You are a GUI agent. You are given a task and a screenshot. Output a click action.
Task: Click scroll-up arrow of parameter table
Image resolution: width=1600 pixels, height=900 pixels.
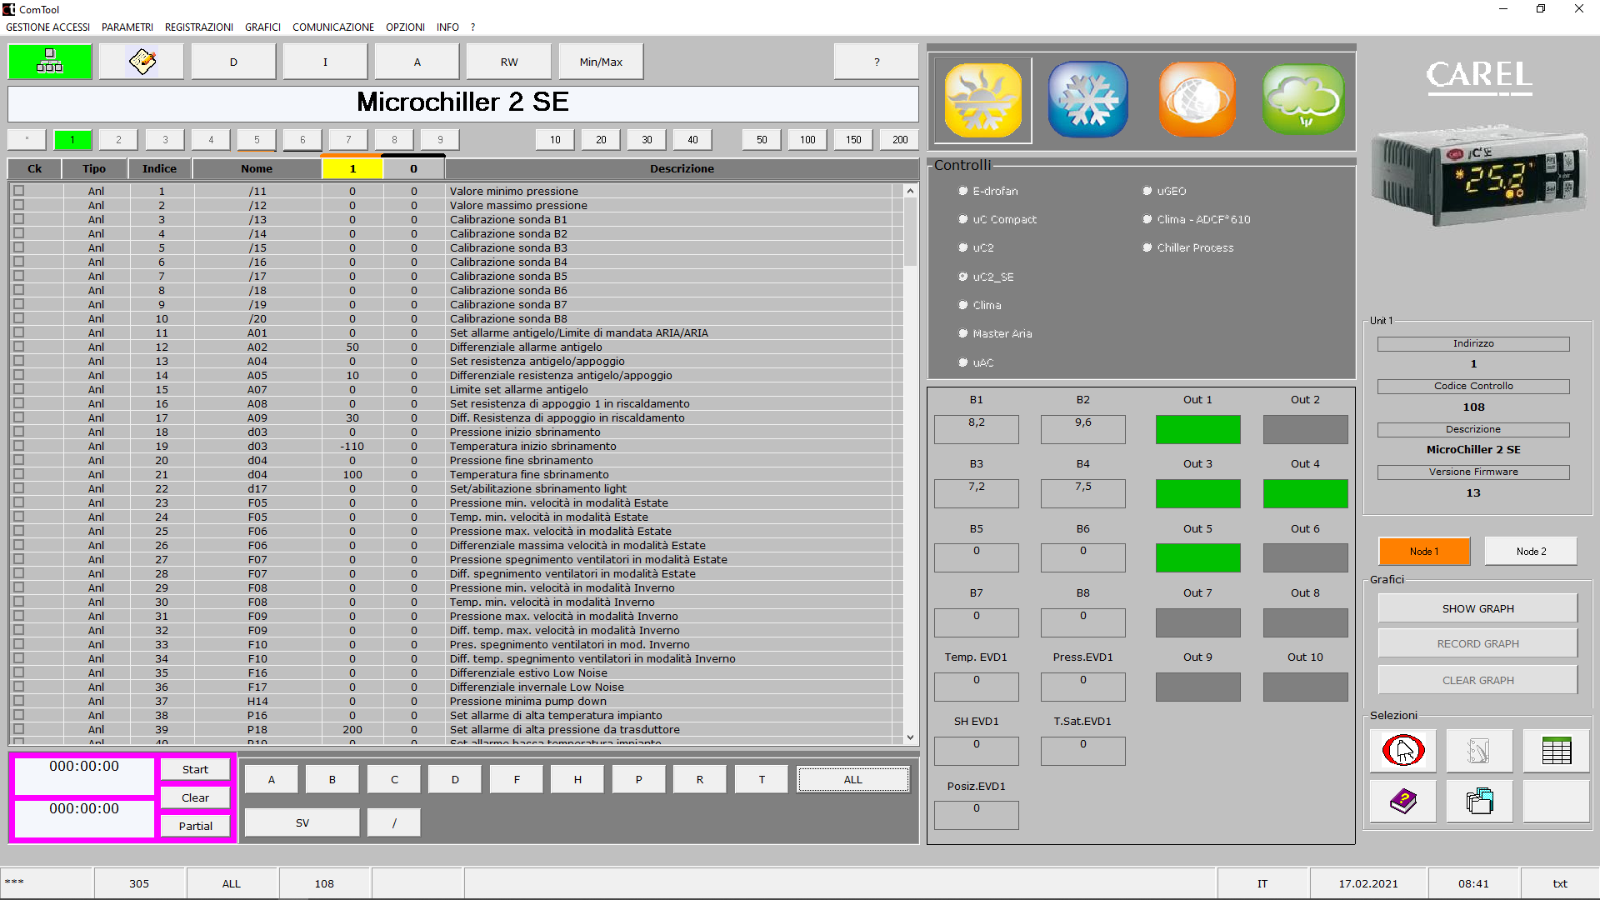point(910,190)
